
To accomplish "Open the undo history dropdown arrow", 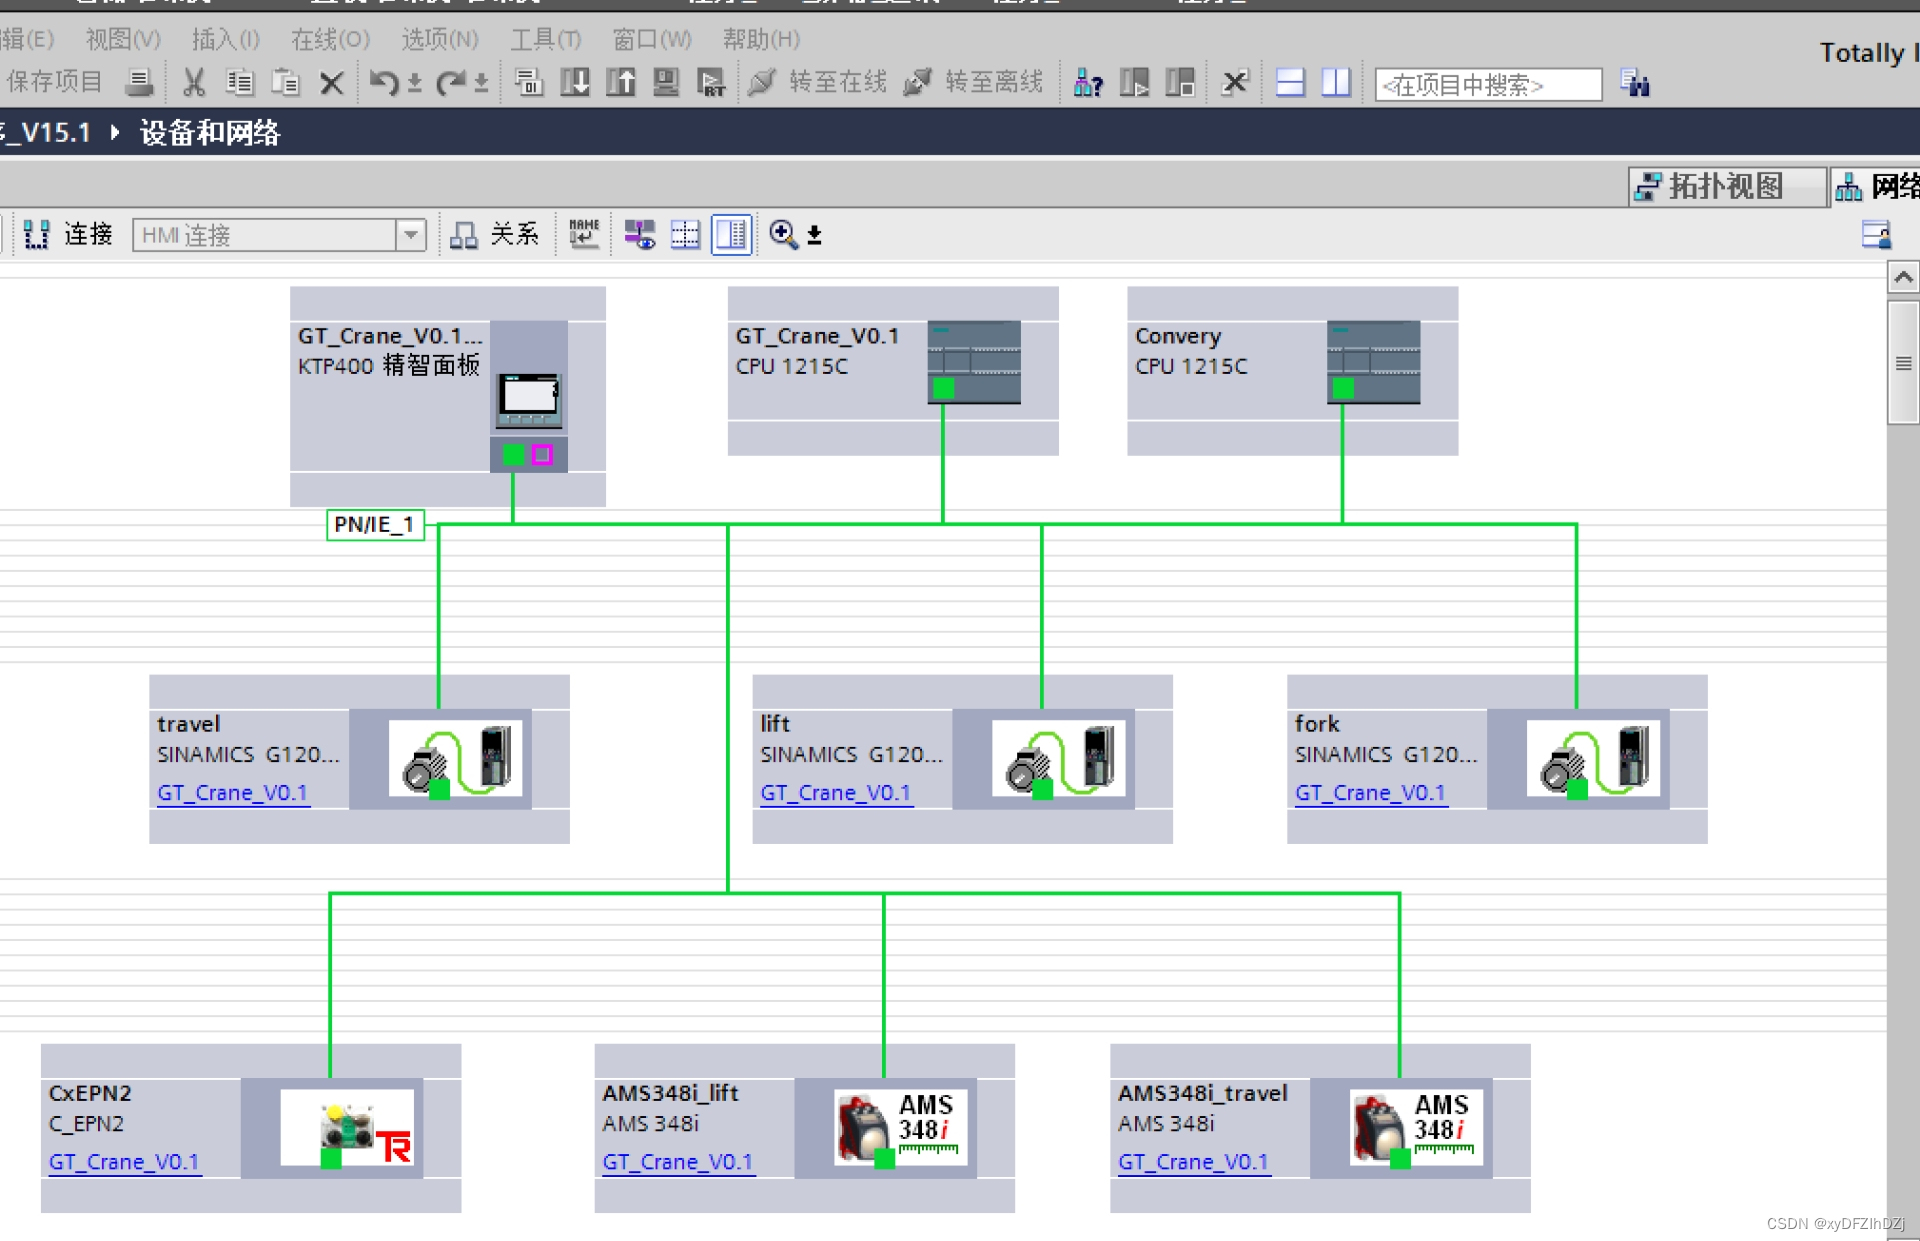I will pyautogui.click(x=415, y=84).
